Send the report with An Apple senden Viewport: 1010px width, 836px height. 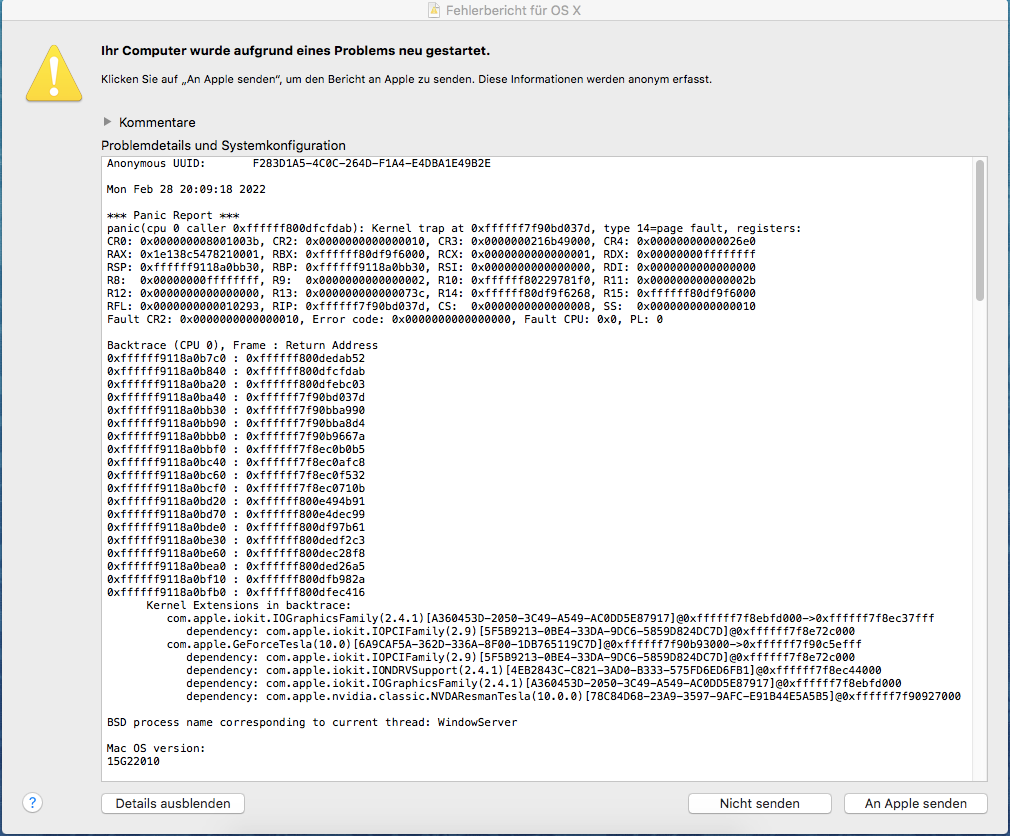(915, 803)
